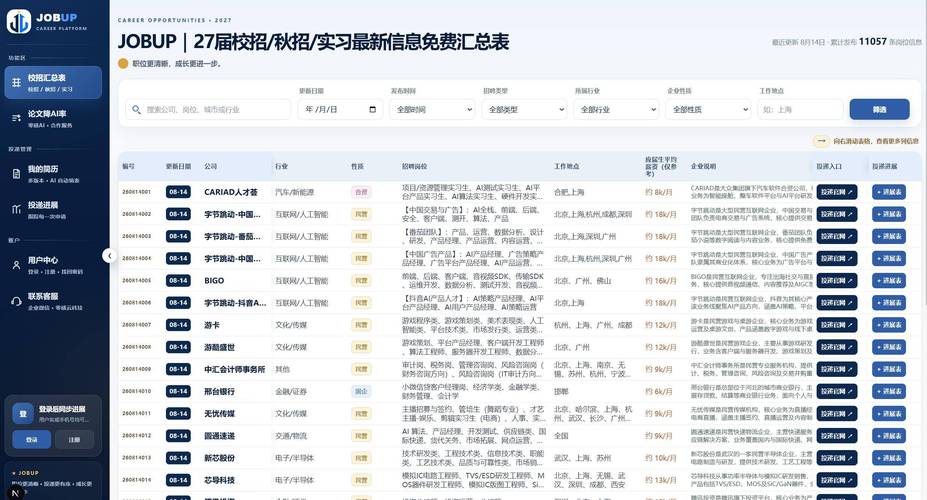Click the 文化/传媒 cell in 无忧传媒 row
Image resolution: width=927 pixels, height=500 pixels.
291,414
